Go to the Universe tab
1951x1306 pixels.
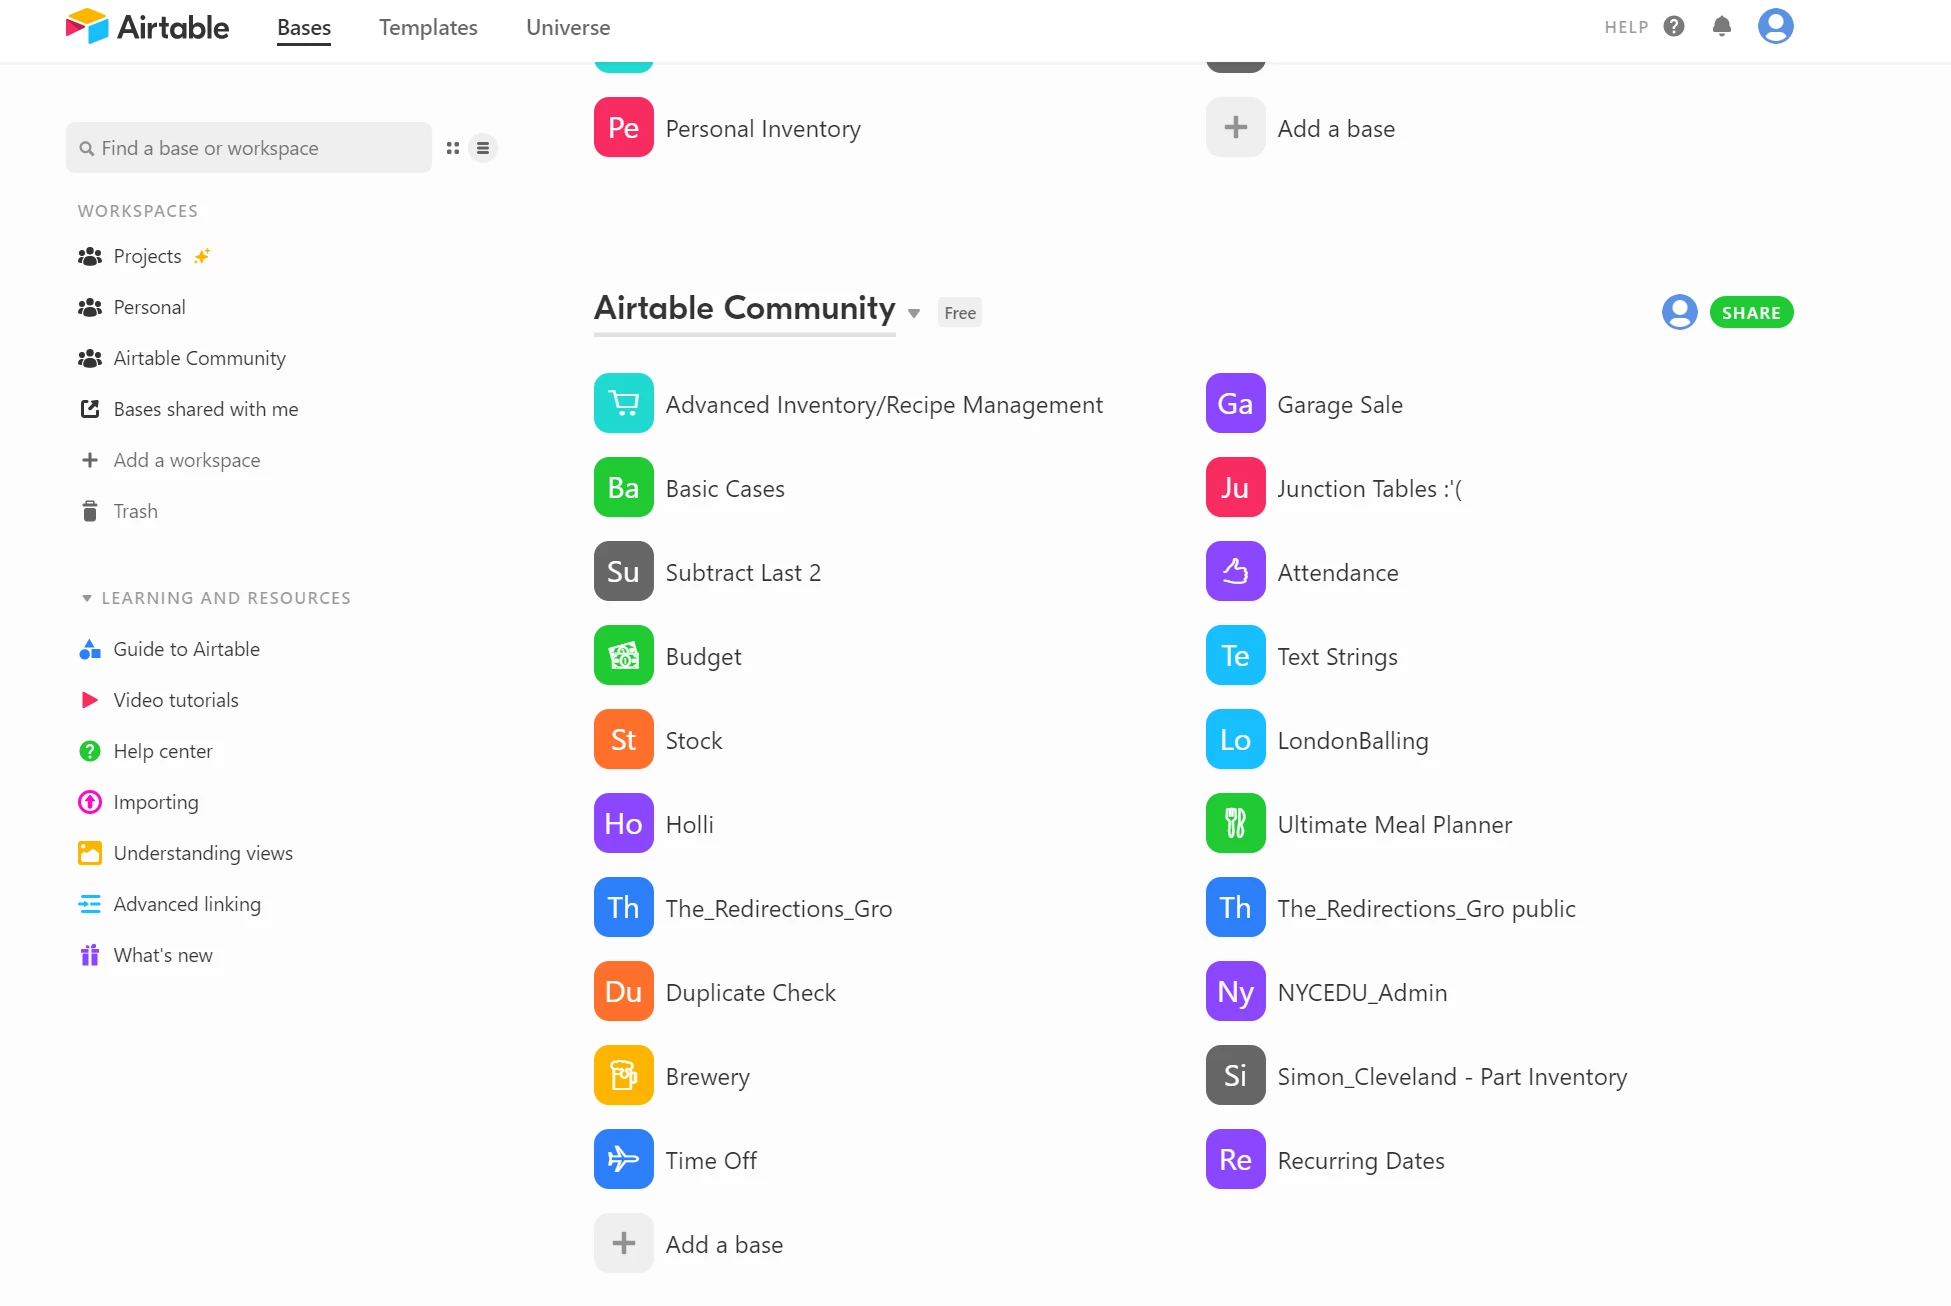568,28
